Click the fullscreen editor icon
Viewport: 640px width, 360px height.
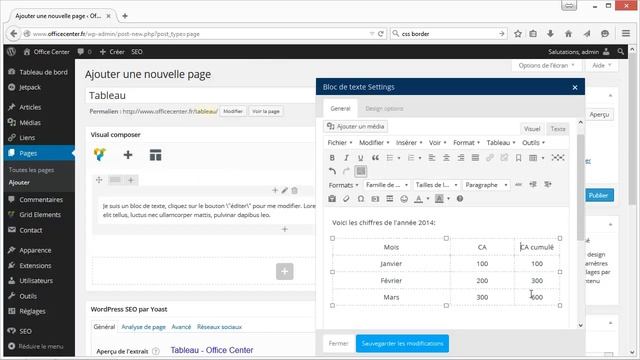(x=558, y=158)
